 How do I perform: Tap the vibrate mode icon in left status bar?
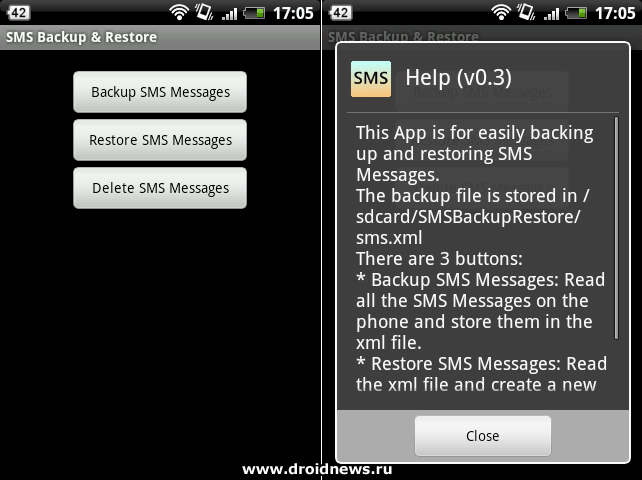click(x=204, y=12)
